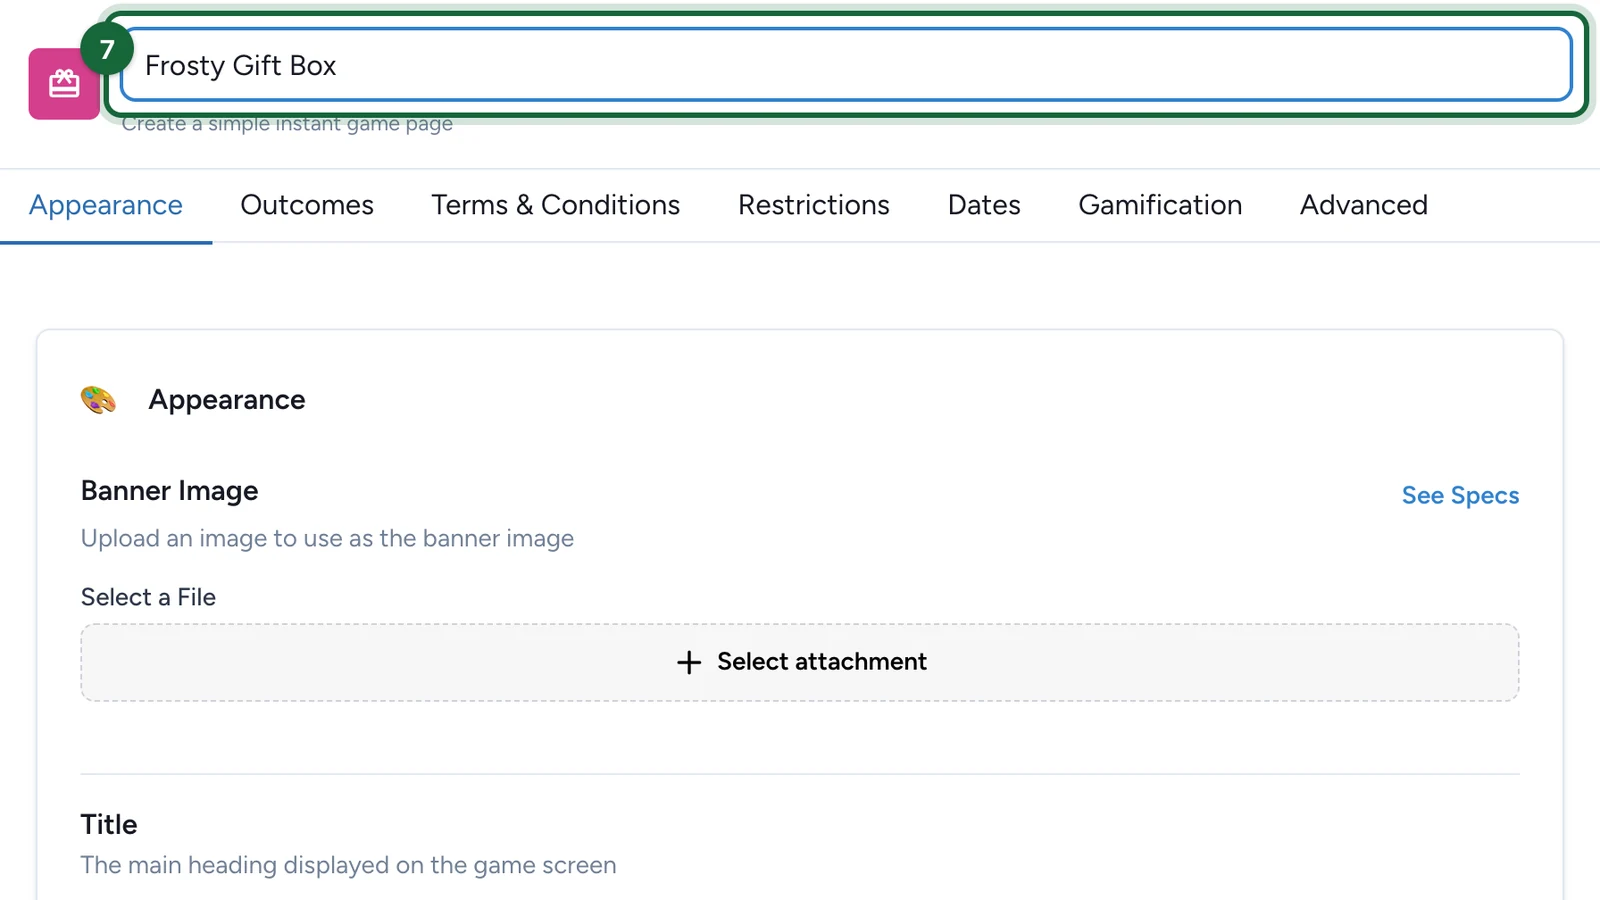Click 'Upload an image to use as the banner image' text
1600x900 pixels.
(x=327, y=538)
